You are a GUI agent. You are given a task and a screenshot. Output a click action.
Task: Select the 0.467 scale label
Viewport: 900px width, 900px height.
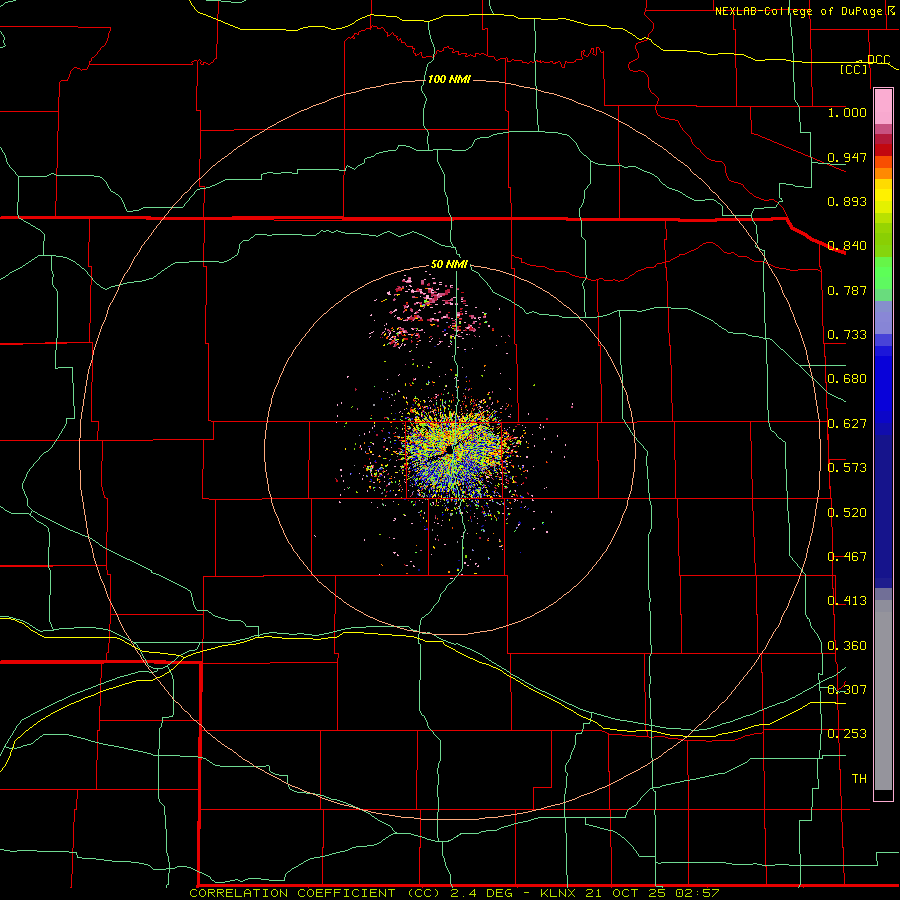(x=847, y=557)
